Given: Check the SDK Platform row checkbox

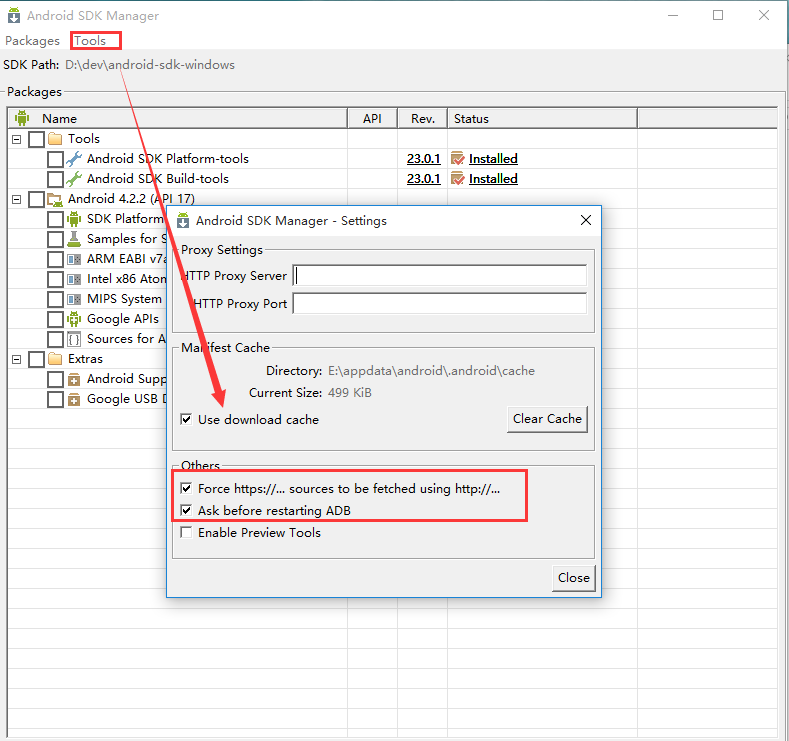Looking at the screenshot, I should point(55,219).
